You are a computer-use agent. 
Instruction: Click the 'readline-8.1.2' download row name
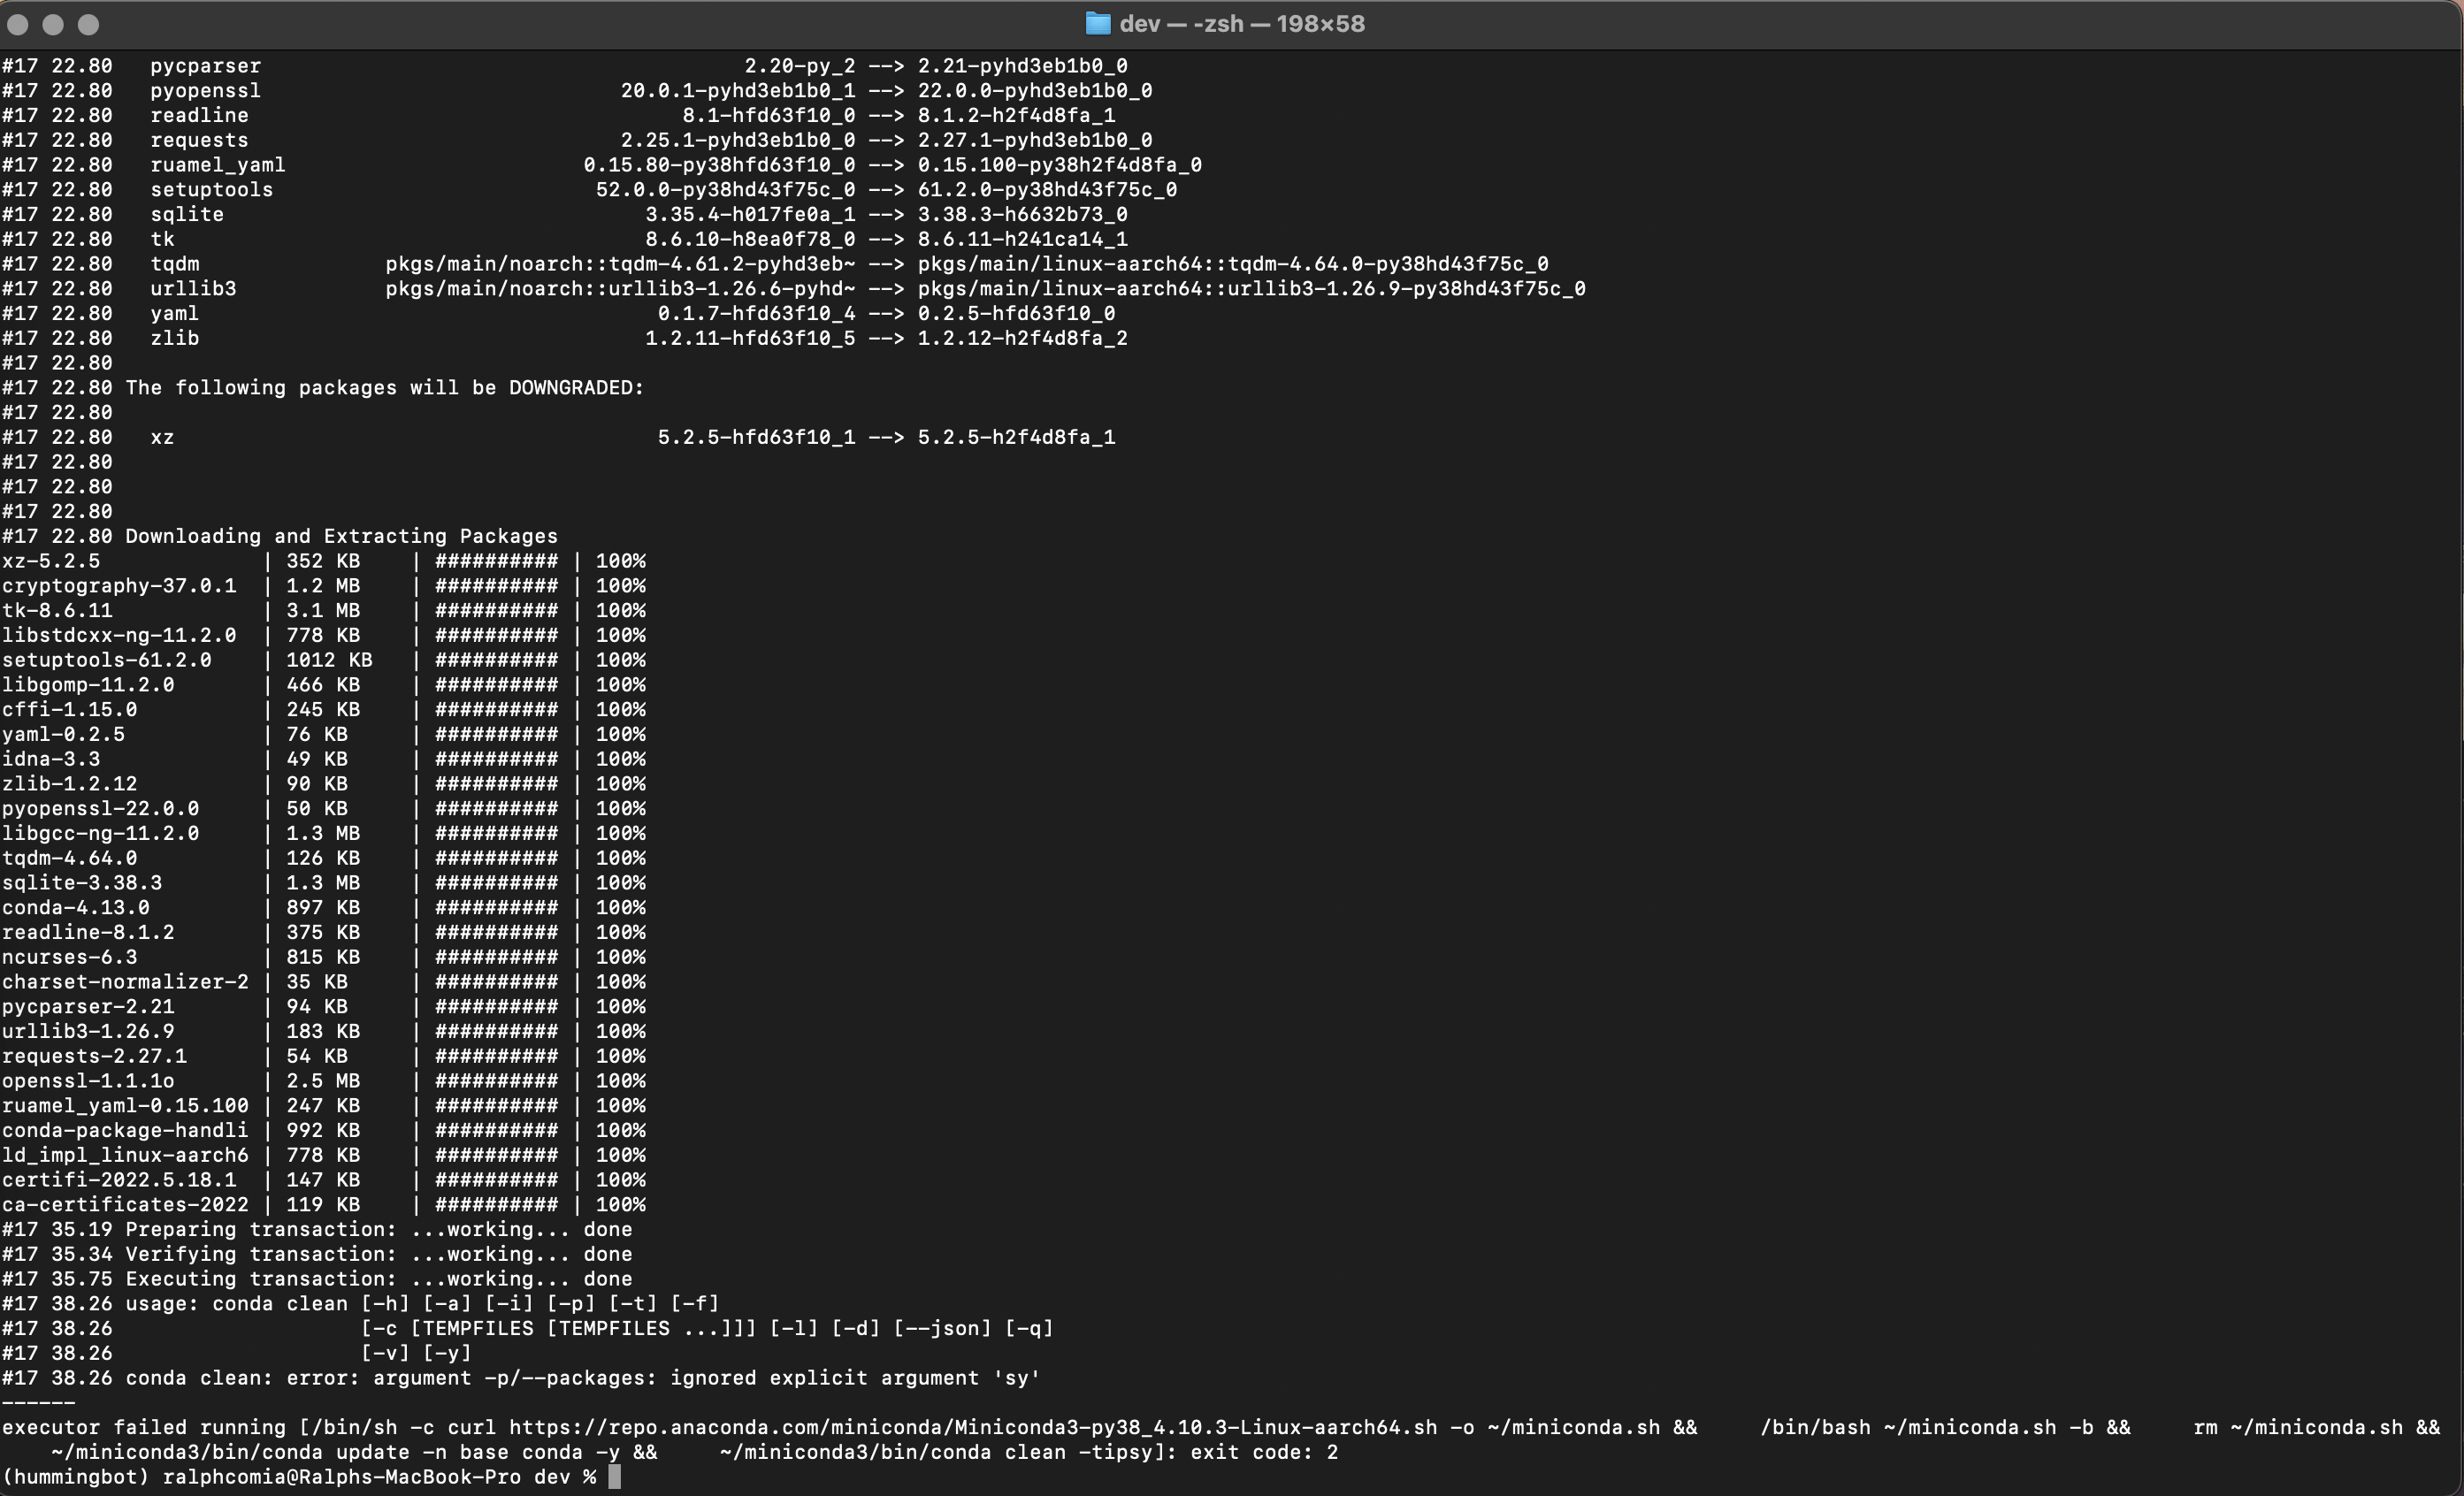pyautogui.click(x=88, y=932)
